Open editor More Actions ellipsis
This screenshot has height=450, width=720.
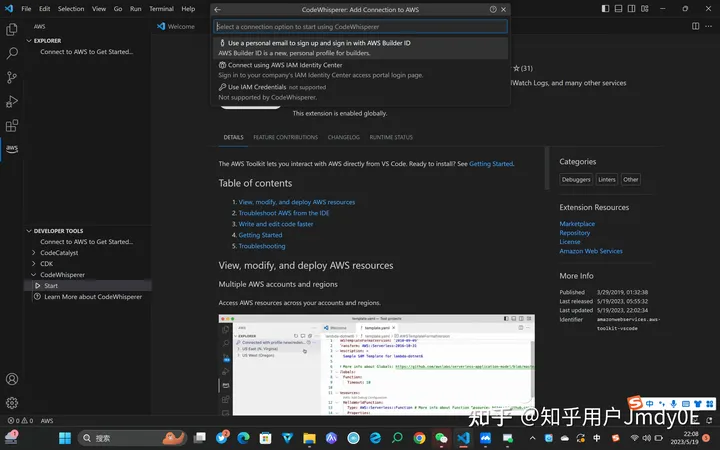708,26
